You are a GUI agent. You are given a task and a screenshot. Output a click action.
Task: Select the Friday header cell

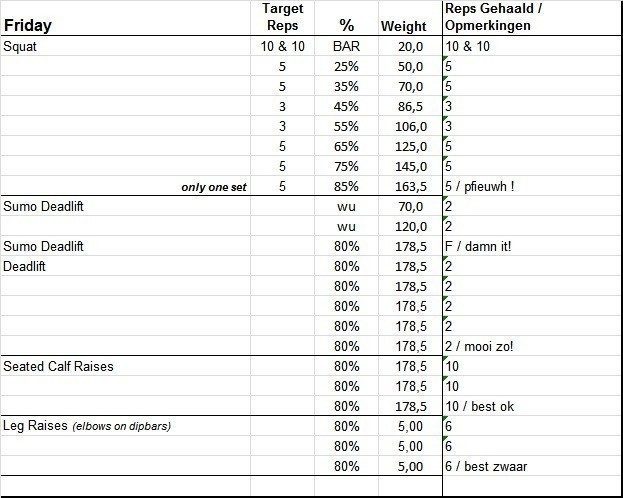(x=28, y=25)
